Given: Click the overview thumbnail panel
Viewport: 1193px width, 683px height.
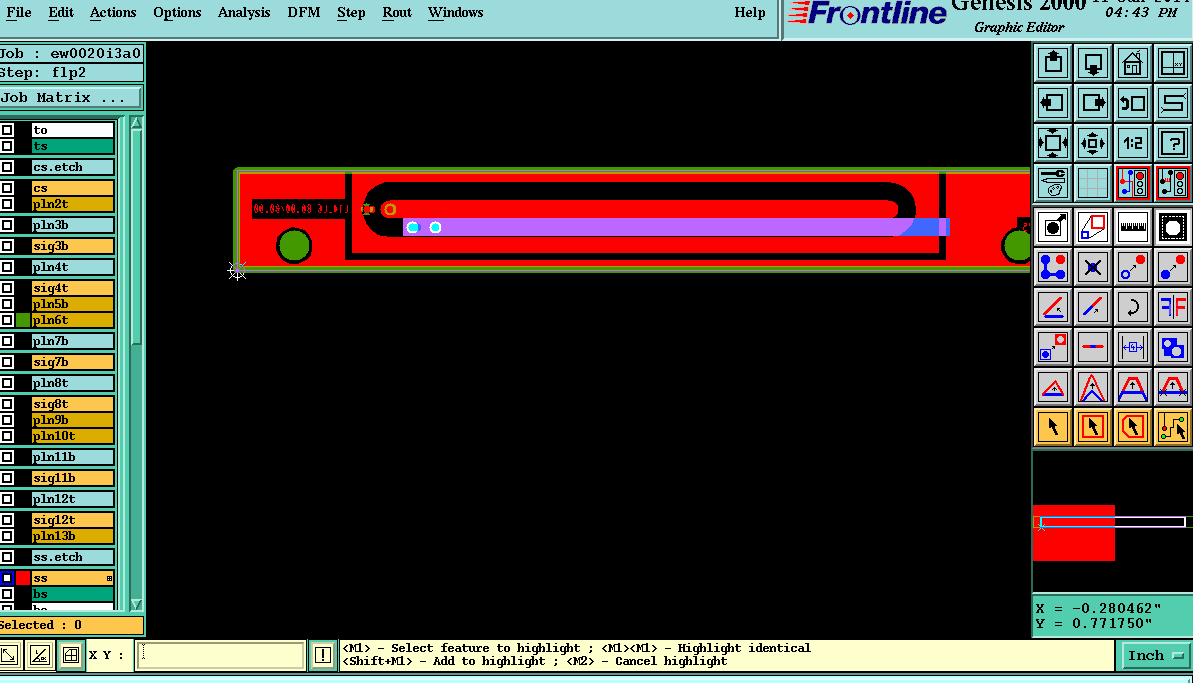Looking at the screenshot, I should click(1112, 522).
